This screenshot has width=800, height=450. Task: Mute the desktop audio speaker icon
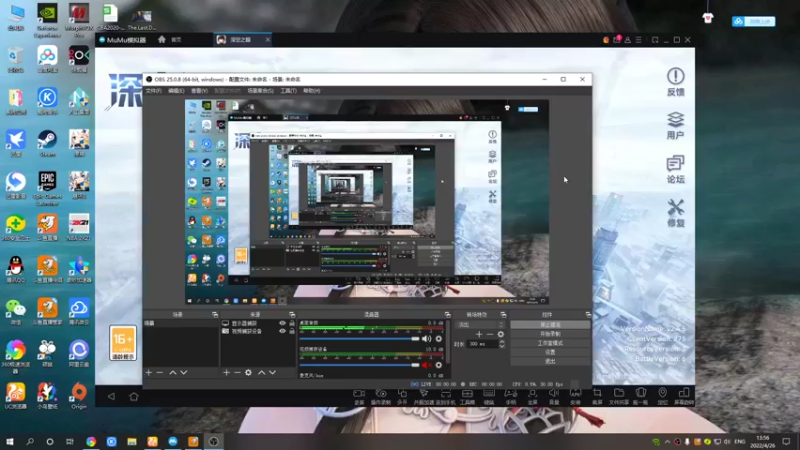[427, 339]
